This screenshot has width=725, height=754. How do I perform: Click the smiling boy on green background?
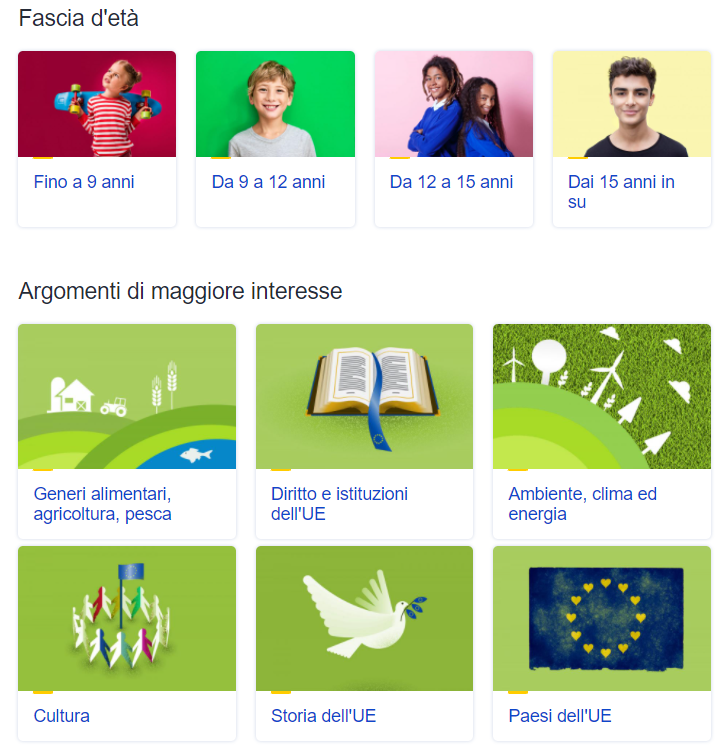point(275,104)
